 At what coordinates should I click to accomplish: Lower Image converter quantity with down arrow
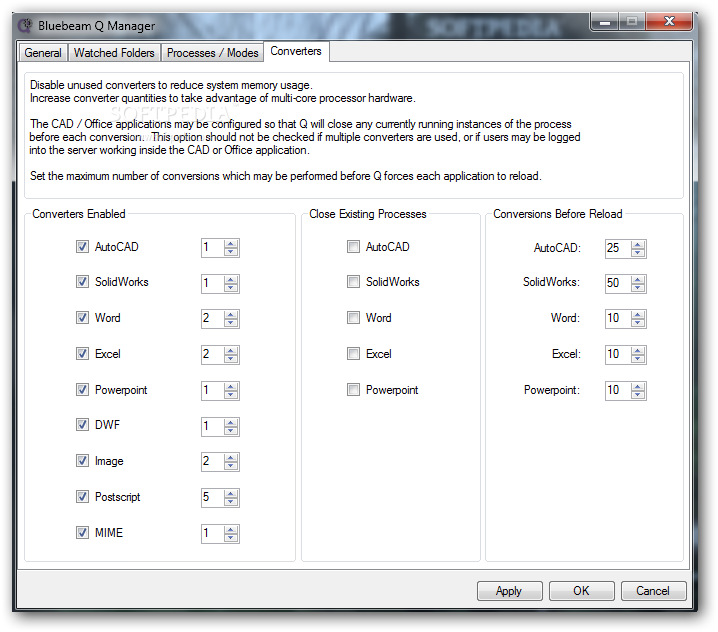231,466
